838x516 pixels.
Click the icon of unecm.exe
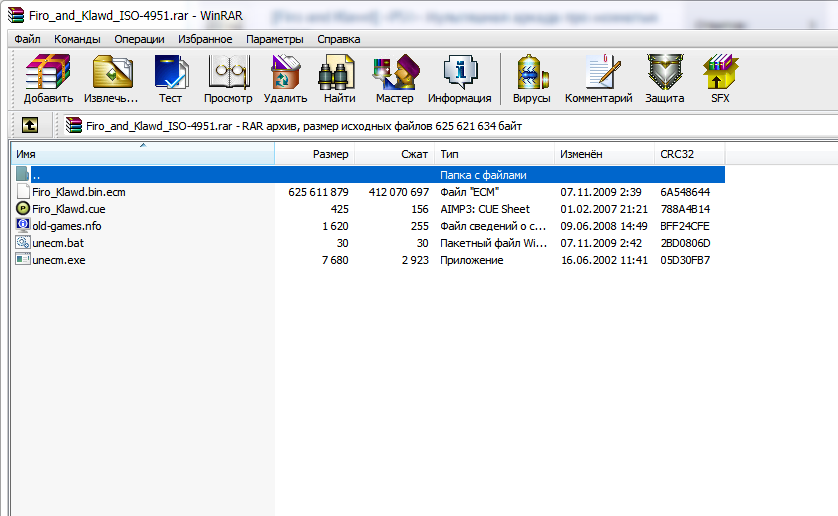[x=22, y=259]
